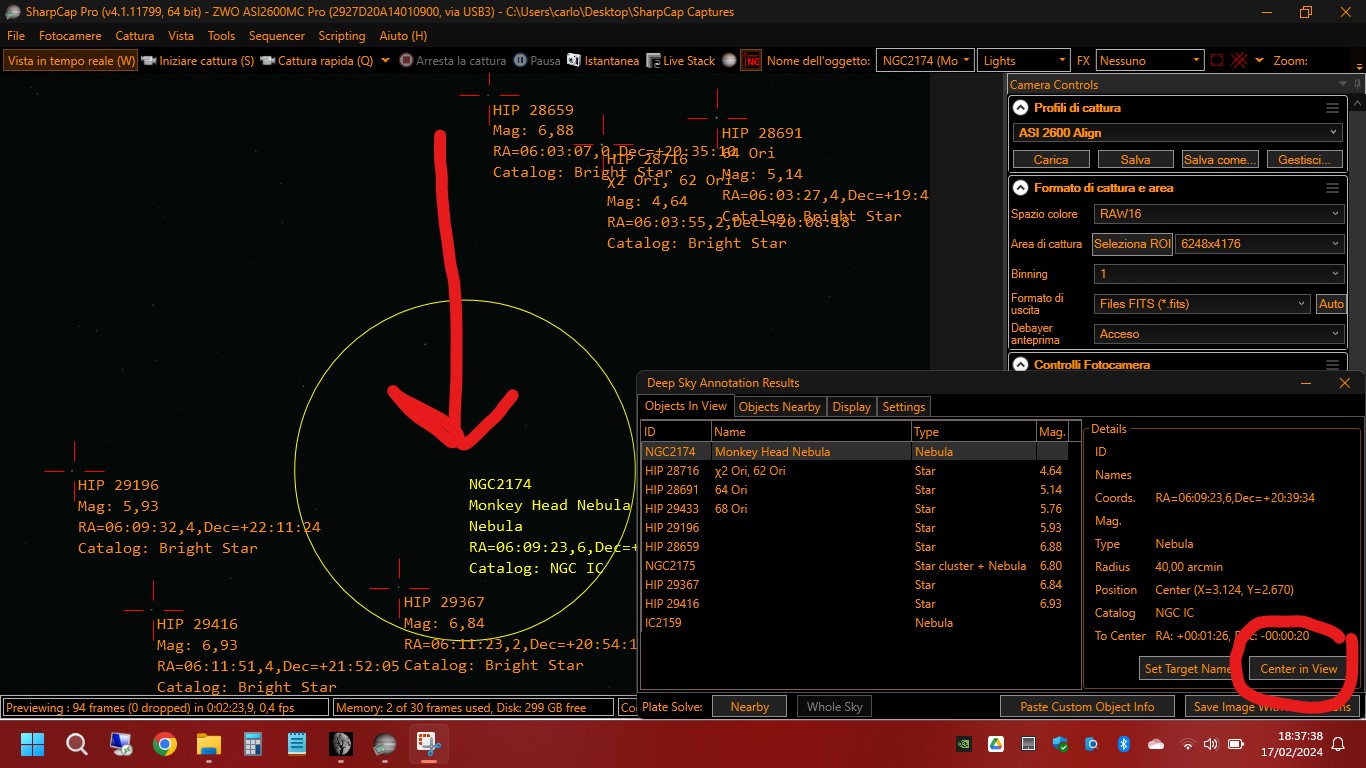Open File Explorer from the taskbar

(208, 744)
